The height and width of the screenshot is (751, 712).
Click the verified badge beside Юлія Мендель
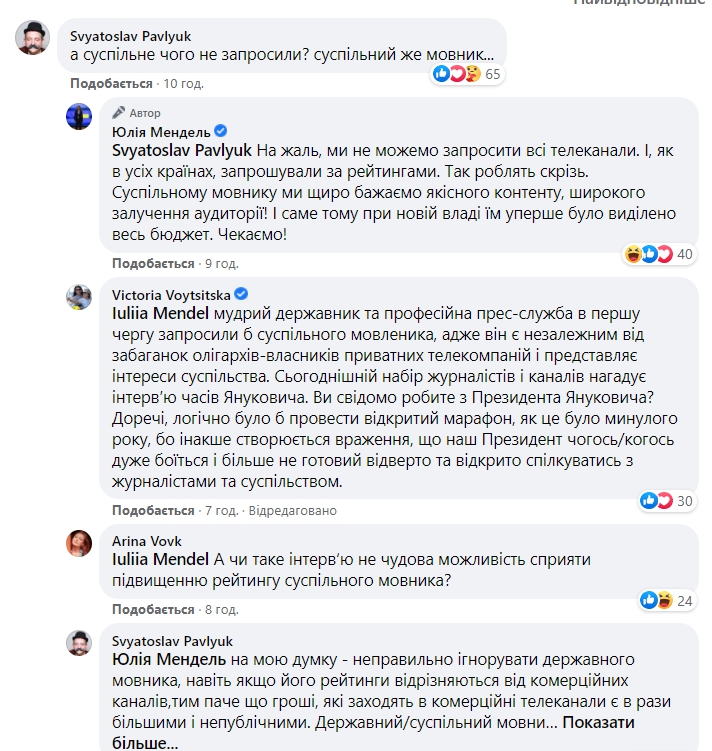point(222,132)
